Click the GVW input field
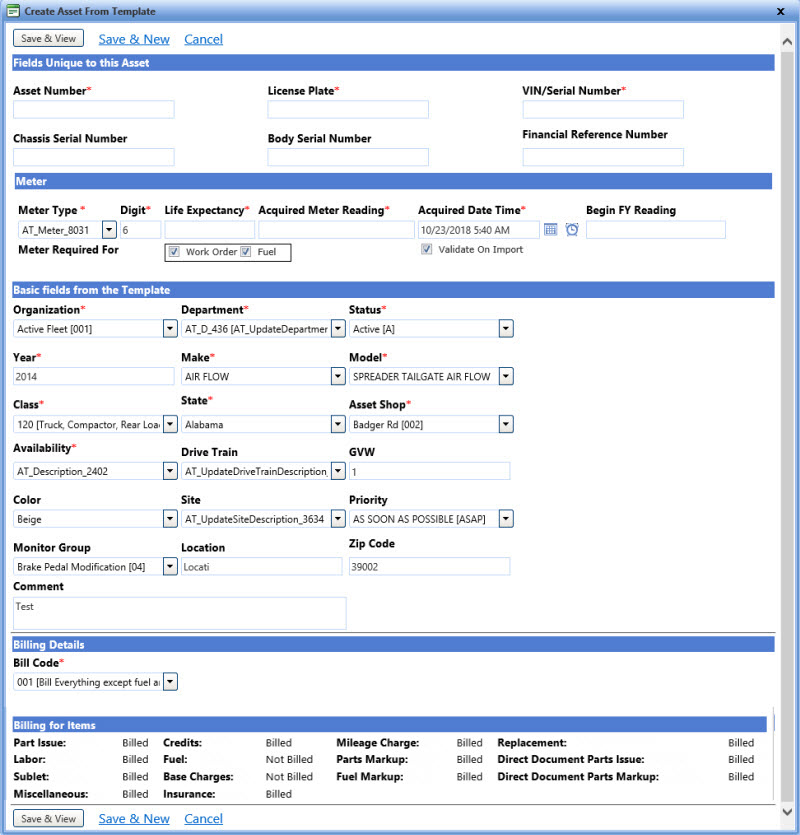Image resolution: width=800 pixels, height=835 pixels. click(430, 471)
